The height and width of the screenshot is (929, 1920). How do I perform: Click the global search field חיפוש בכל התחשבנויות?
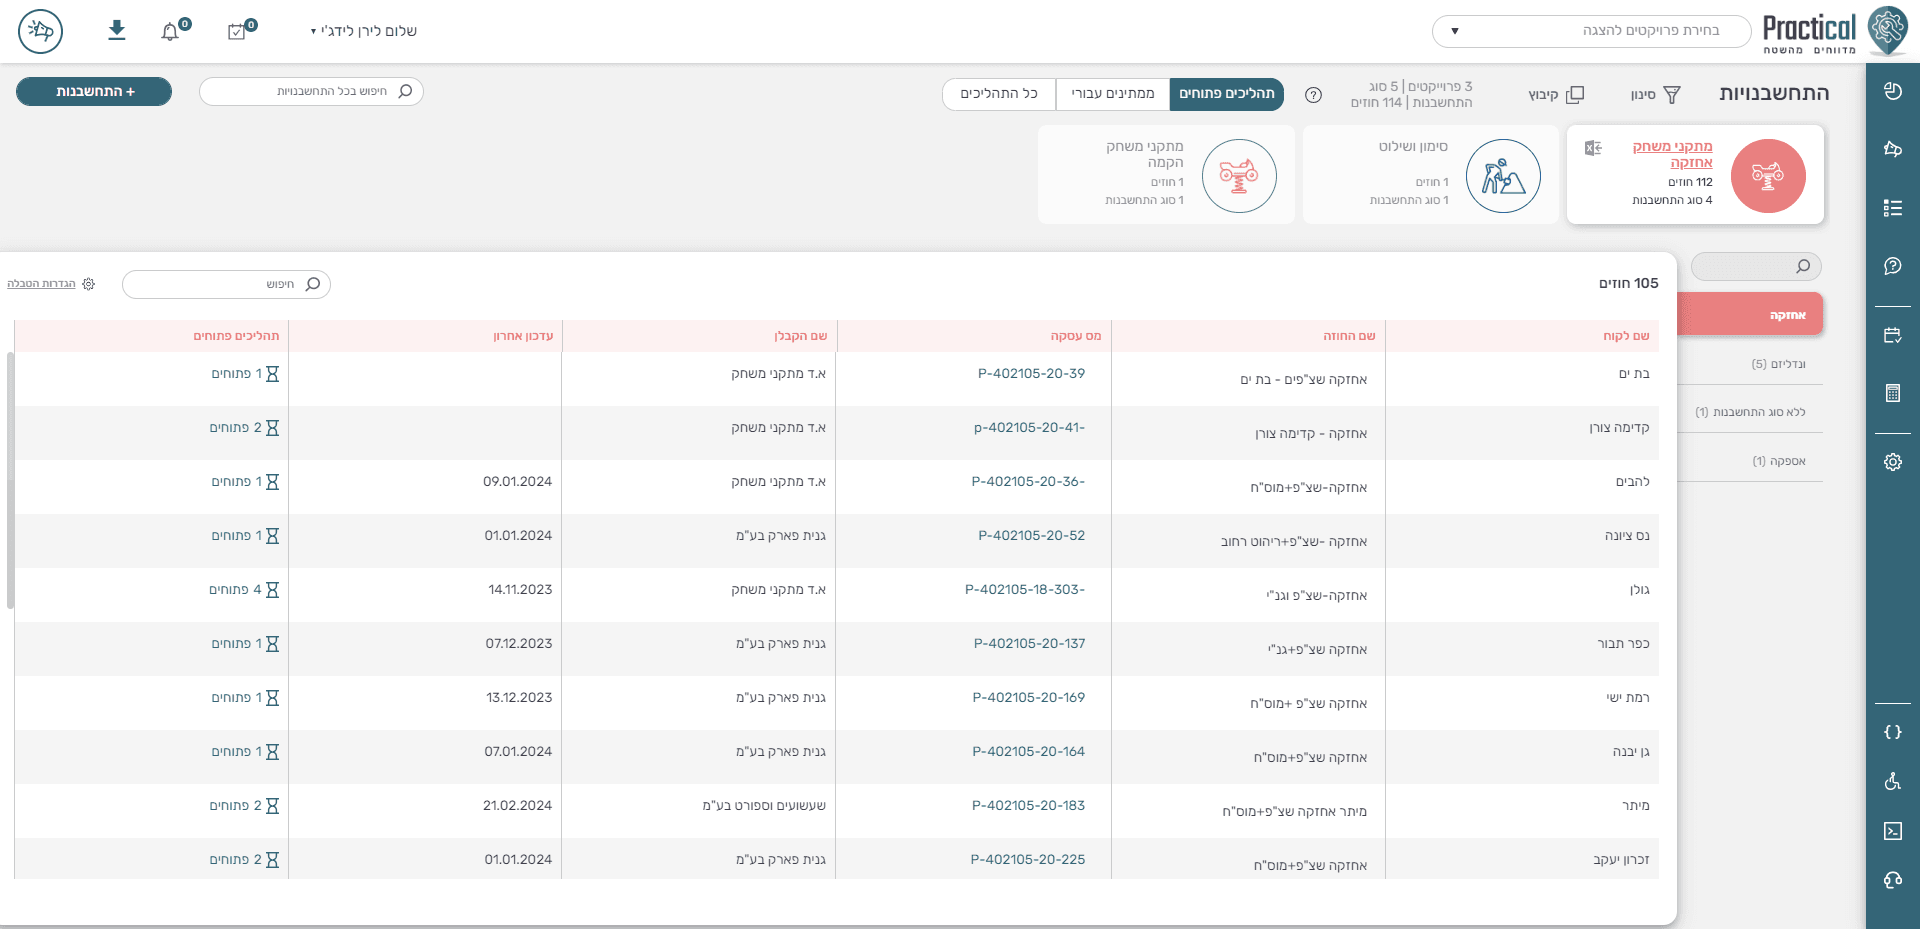[x=311, y=91]
